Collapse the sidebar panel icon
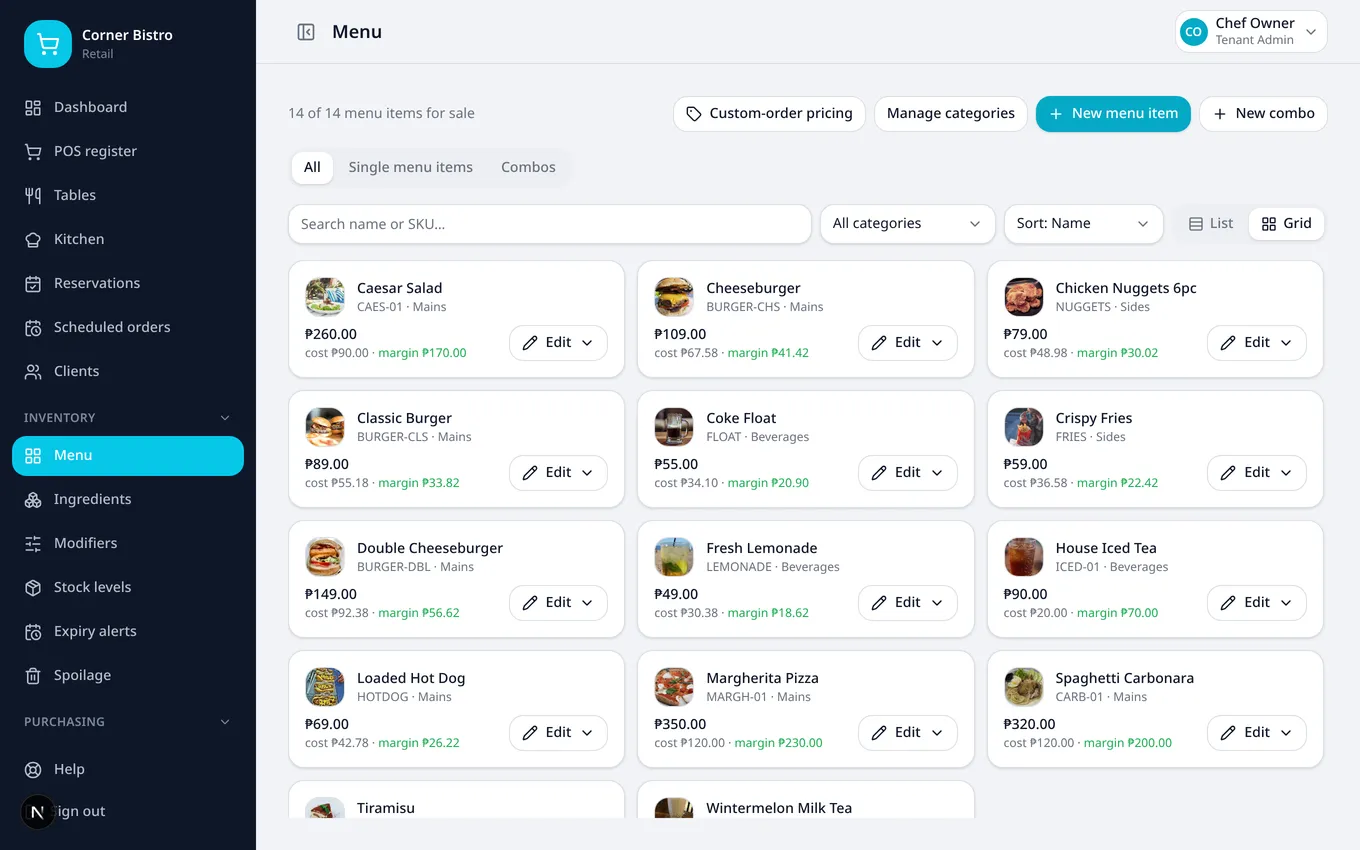1360x850 pixels. tap(306, 32)
